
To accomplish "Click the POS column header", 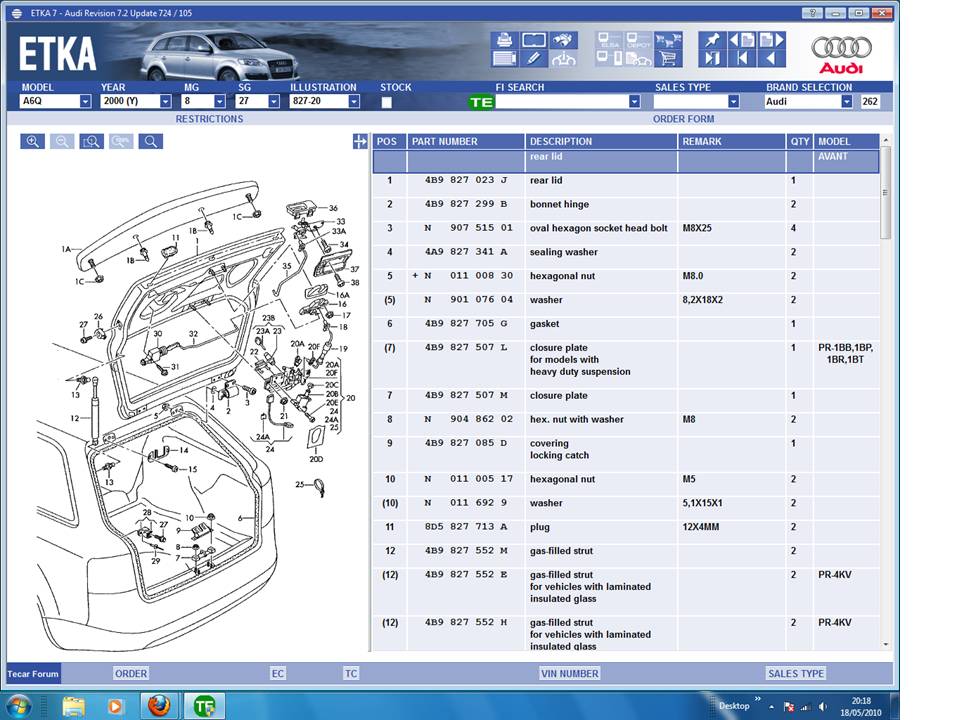I will [389, 141].
